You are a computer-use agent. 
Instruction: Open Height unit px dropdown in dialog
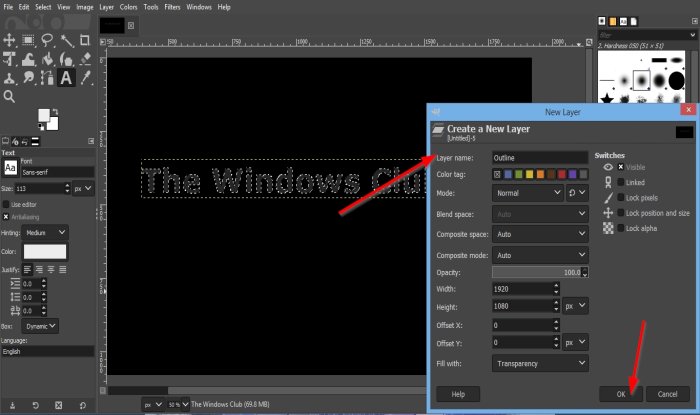pos(575,306)
